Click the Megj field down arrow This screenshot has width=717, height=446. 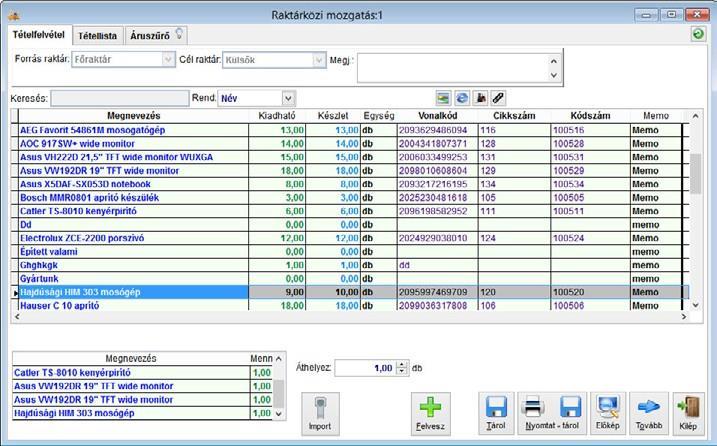point(554,75)
